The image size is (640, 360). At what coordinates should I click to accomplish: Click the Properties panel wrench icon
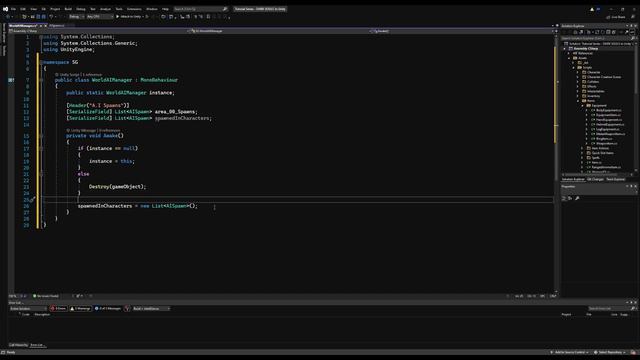pyautogui.click(x=577, y=198)
